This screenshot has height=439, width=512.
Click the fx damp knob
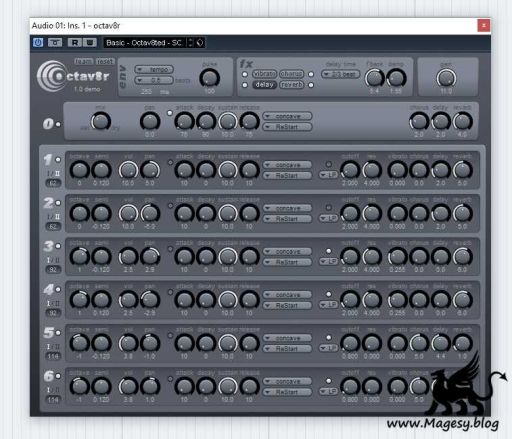[396, 78]
